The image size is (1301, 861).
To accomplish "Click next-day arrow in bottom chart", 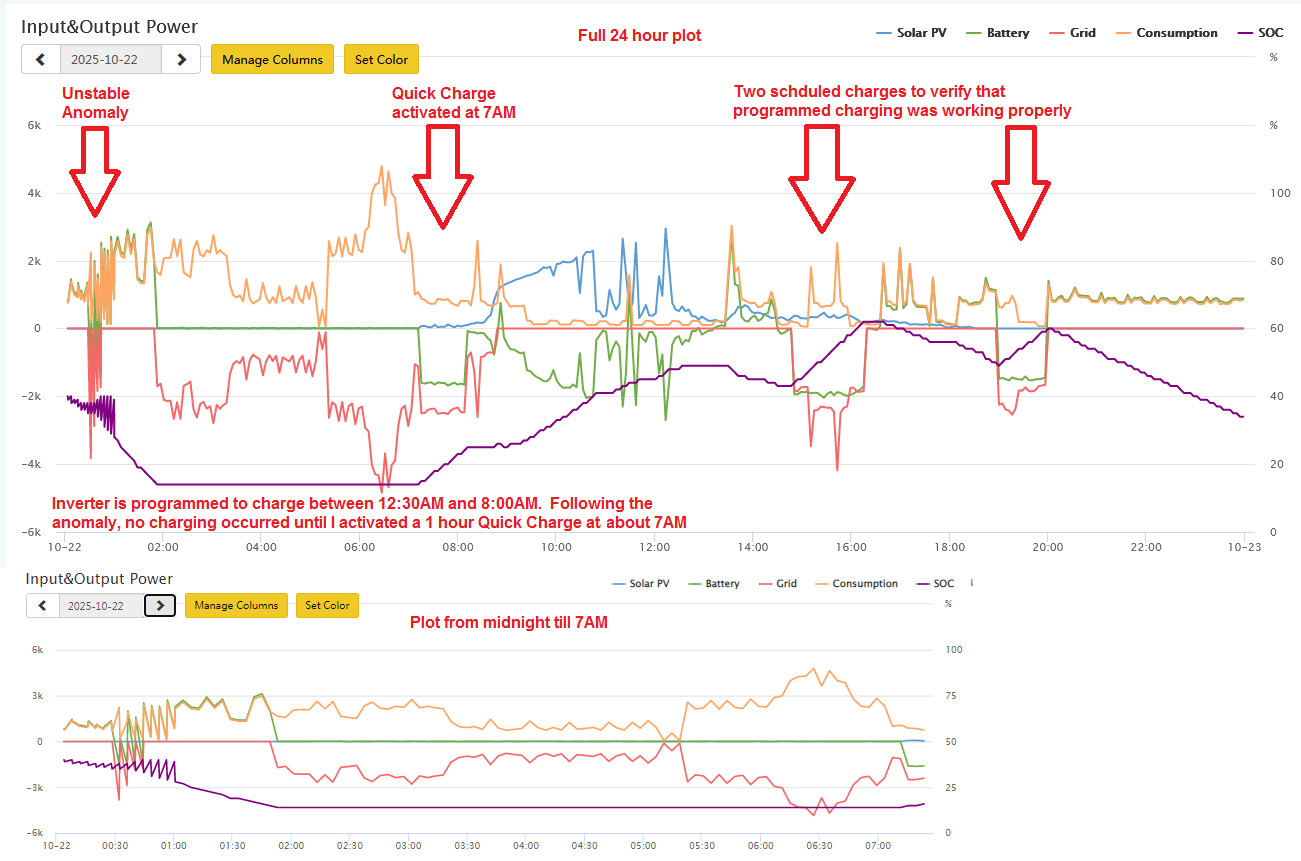I will [160, 605].
